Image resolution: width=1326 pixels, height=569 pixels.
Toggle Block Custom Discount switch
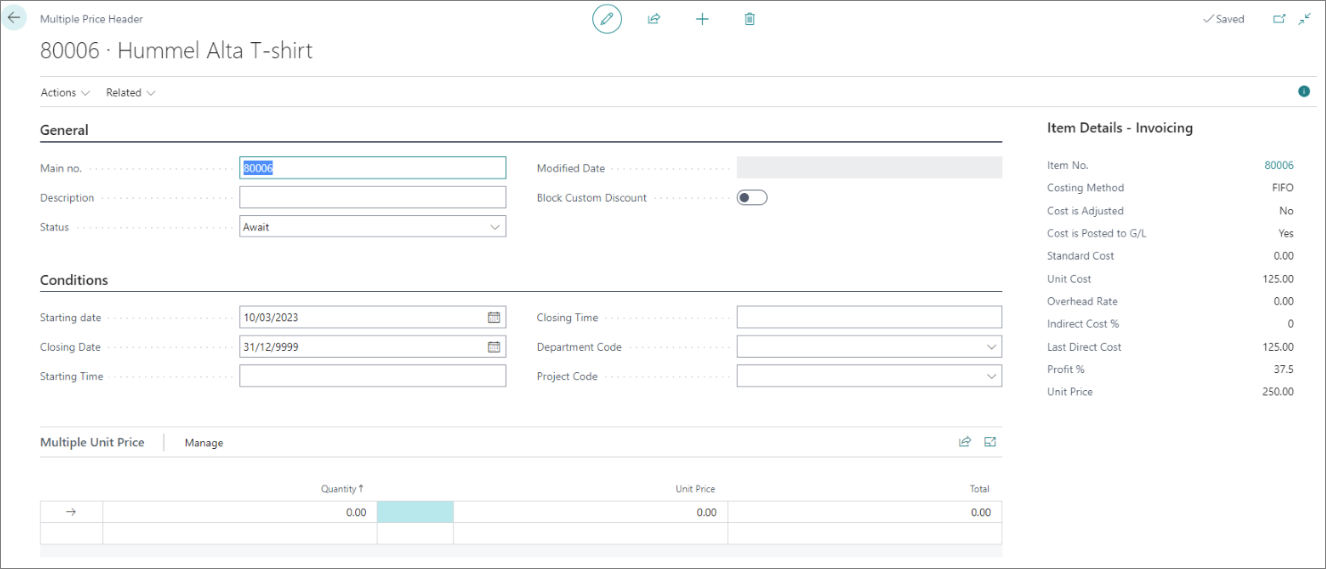(752, 198)
